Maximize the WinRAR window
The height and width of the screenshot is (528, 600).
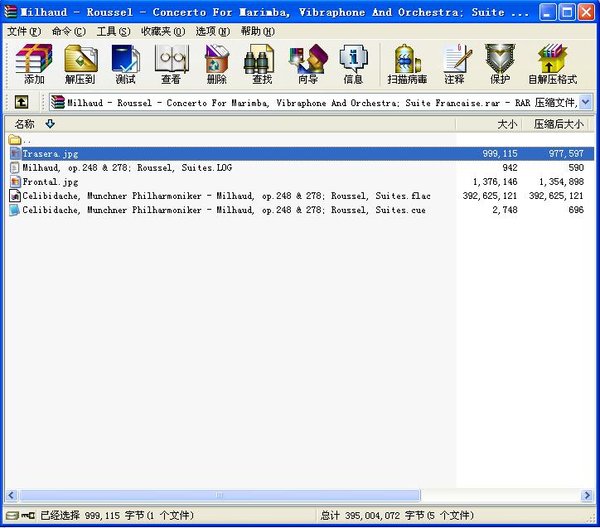click(567, 12)
